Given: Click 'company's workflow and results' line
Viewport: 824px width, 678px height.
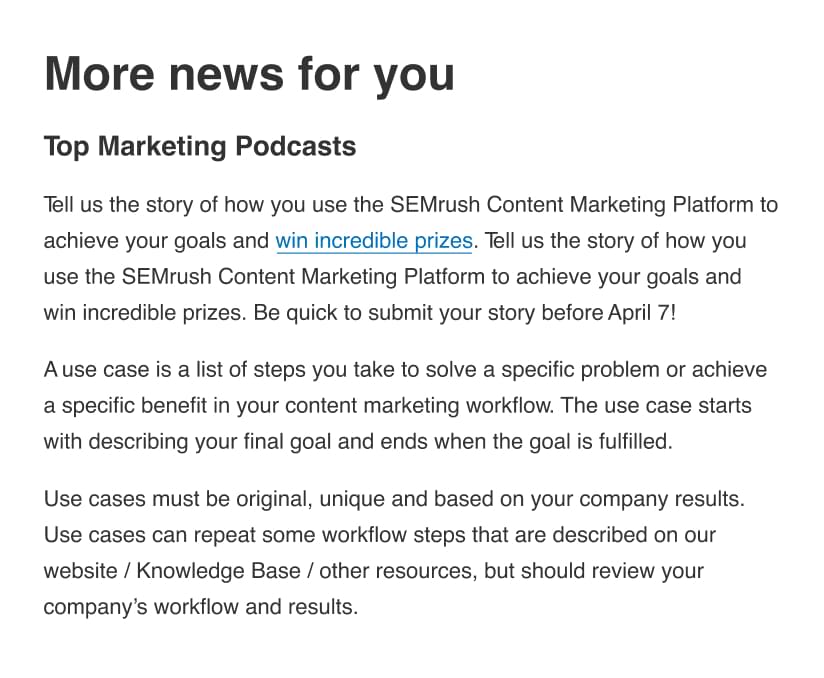Looking at the screenshot, I should 201,607.
